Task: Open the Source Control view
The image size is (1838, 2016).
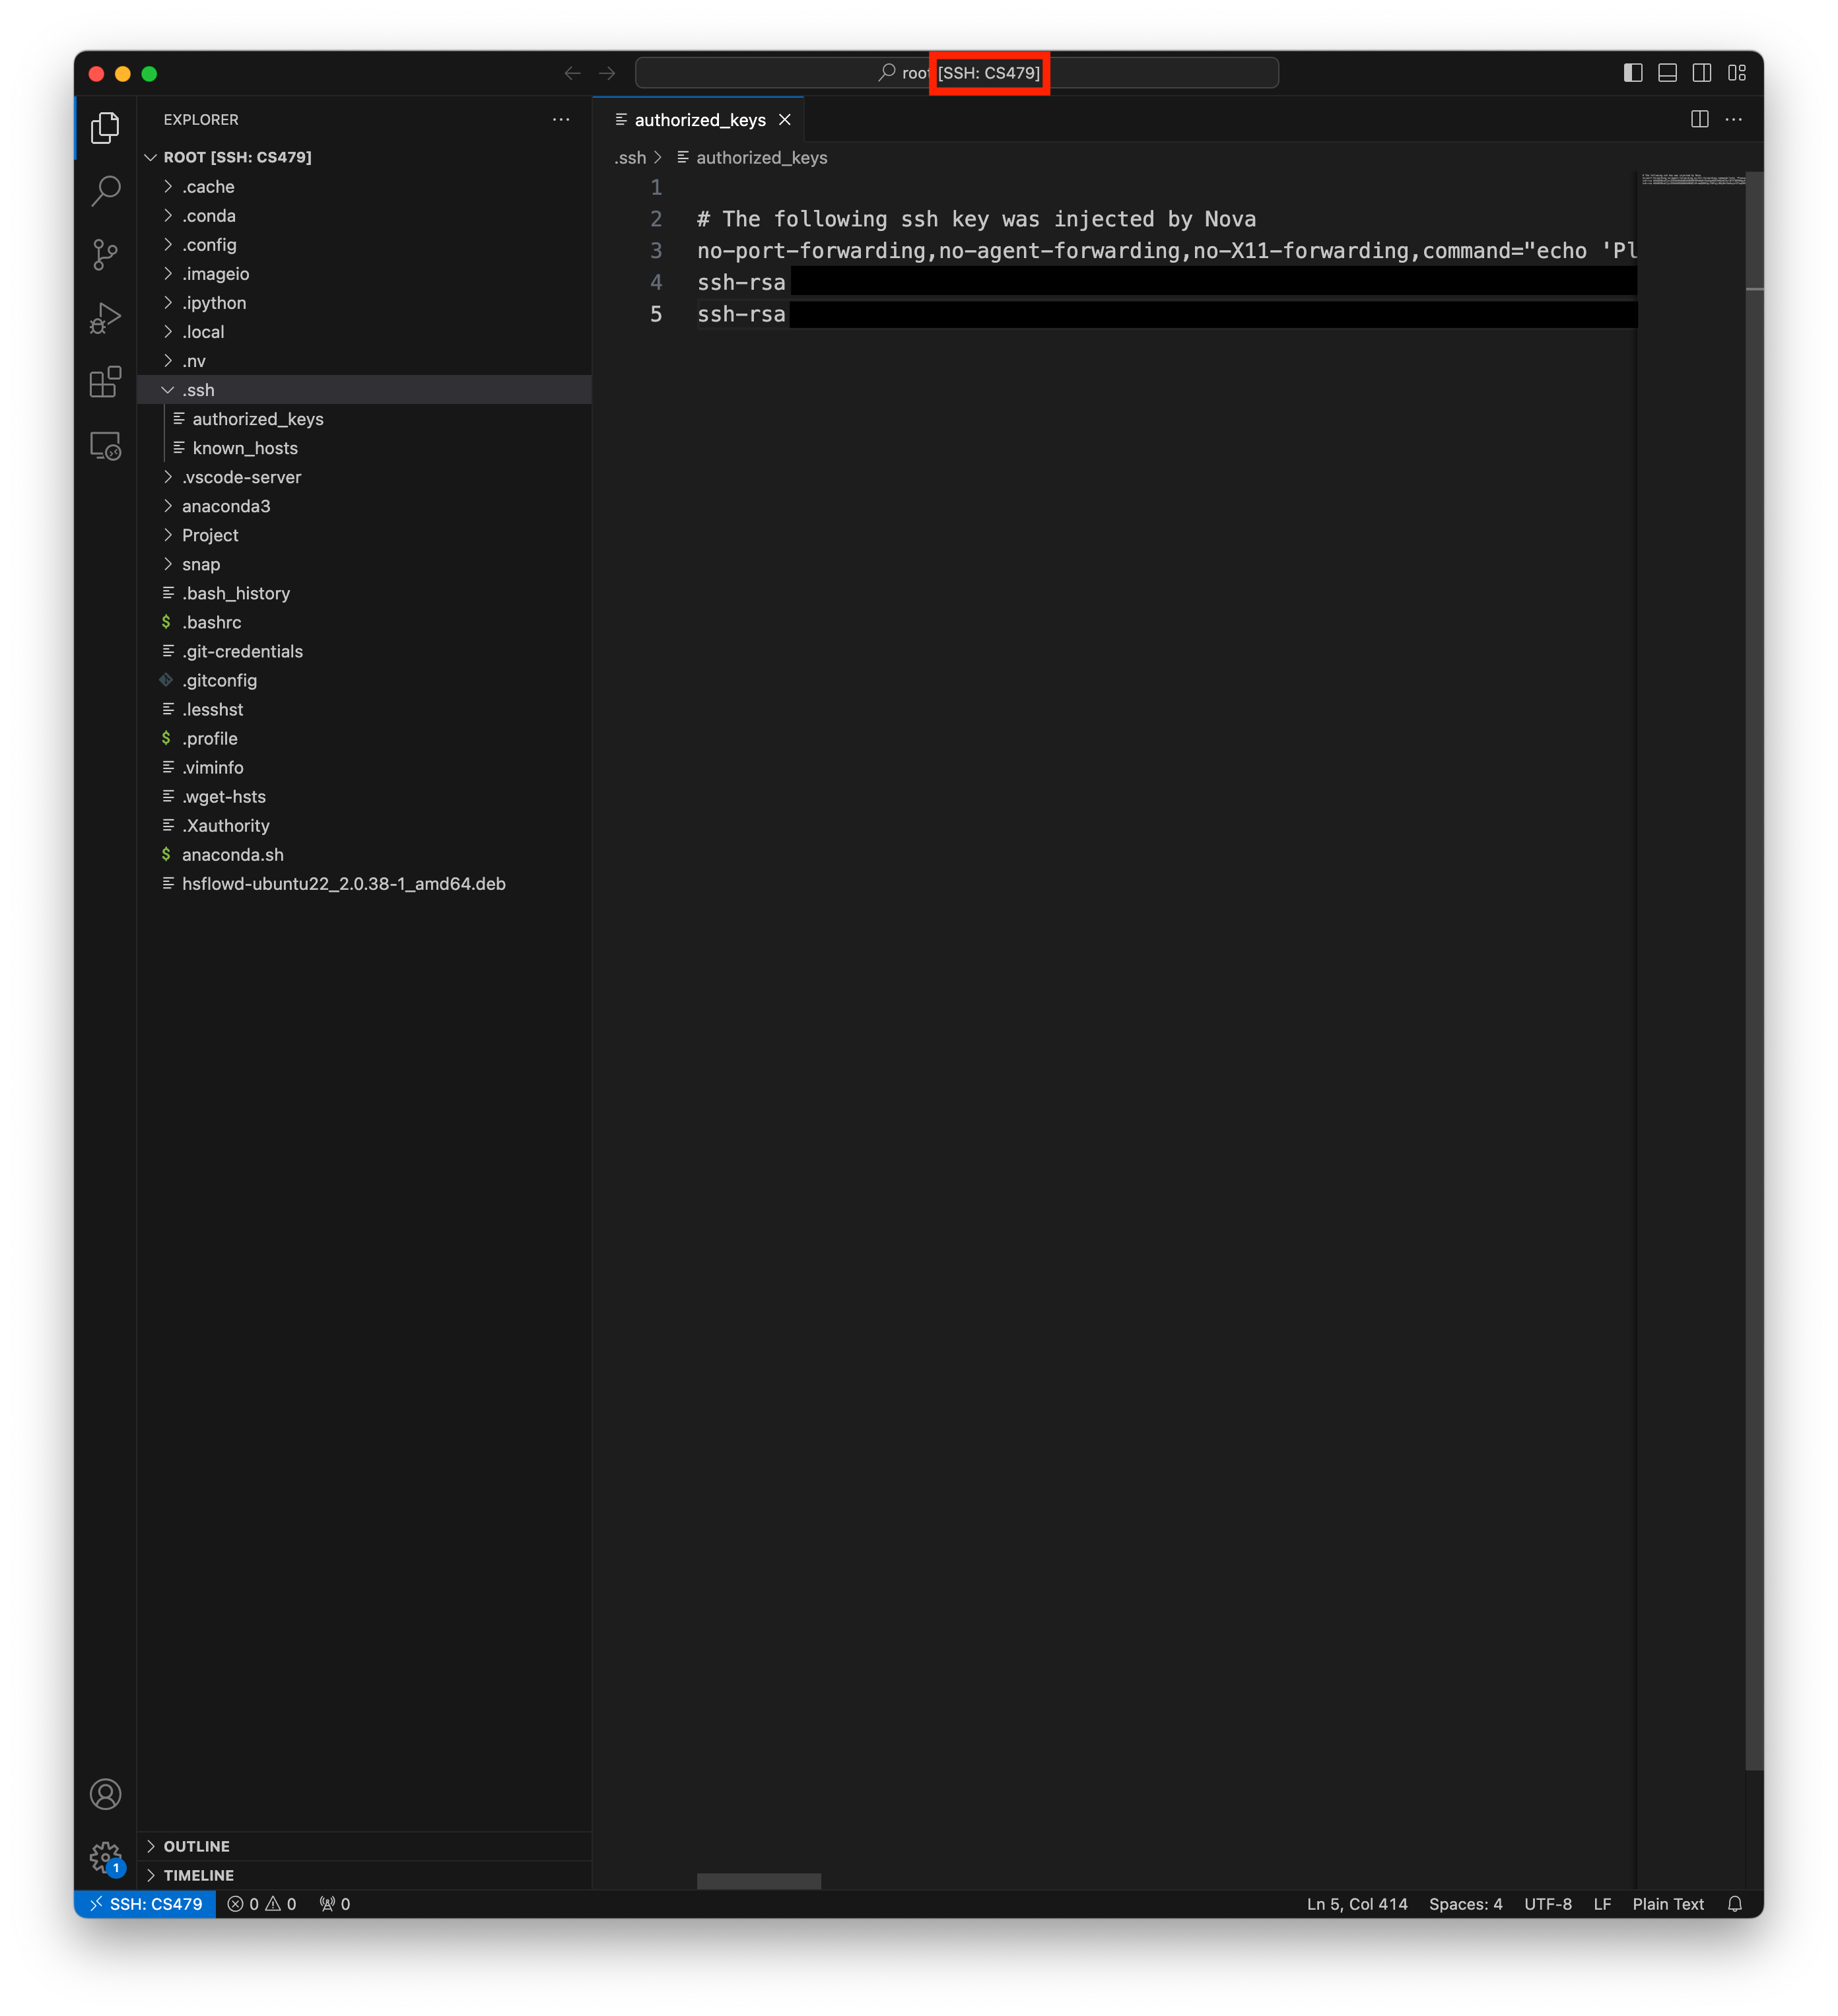Action: 105,254
